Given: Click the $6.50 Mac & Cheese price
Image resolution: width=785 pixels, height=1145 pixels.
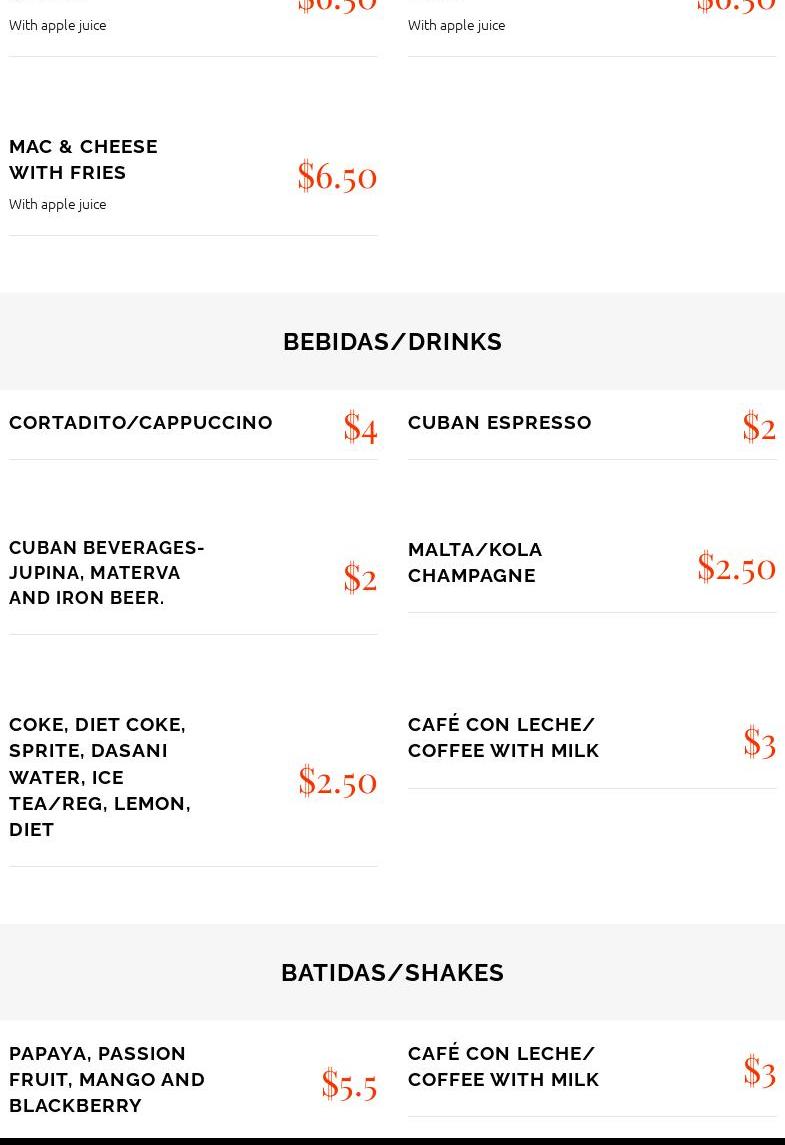Looking at the screenshot, I should 337,176.
